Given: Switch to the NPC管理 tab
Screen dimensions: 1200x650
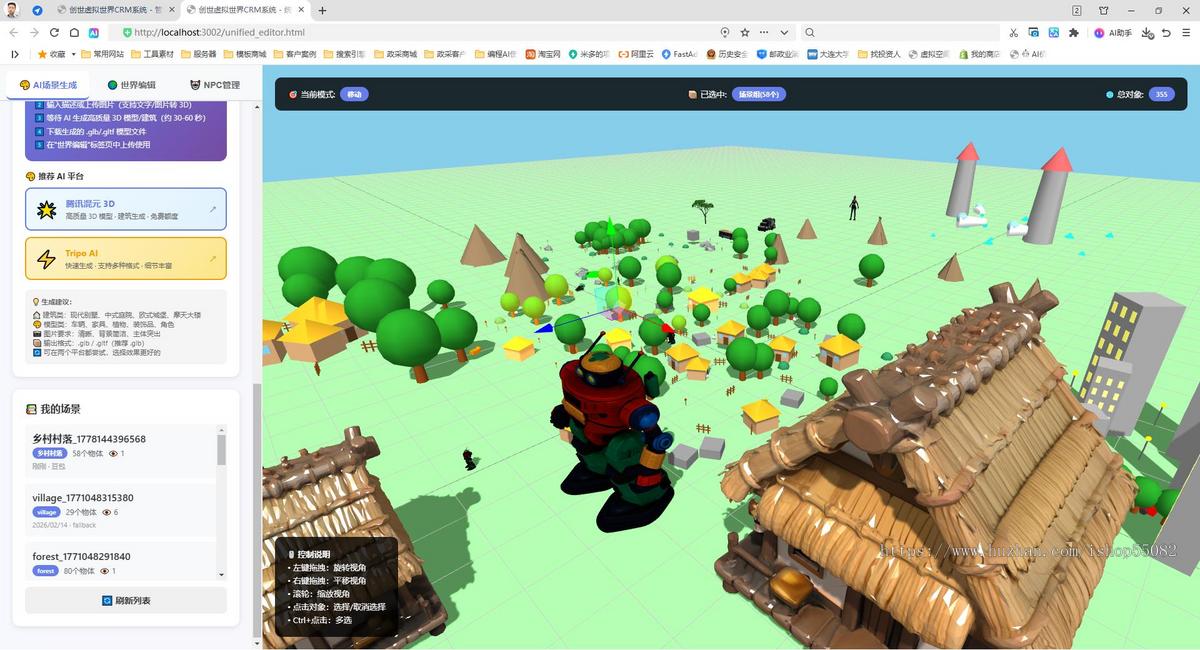Looking at the screenshot, I should pos(214,85).
